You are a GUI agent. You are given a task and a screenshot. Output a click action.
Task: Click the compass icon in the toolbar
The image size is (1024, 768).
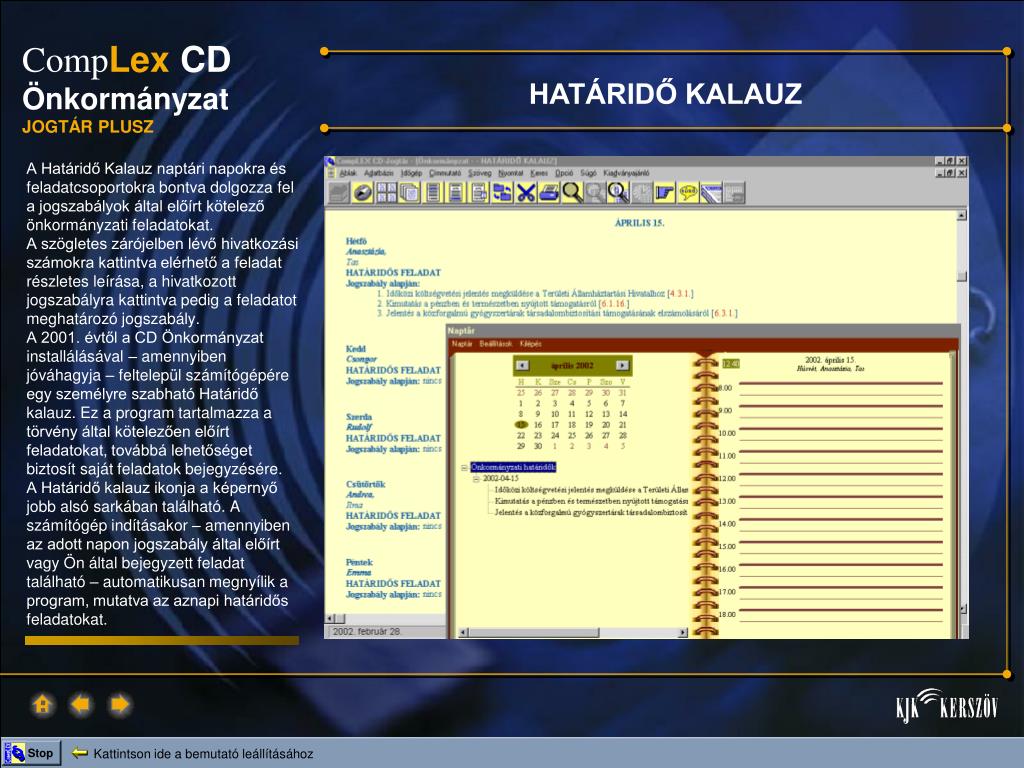(362, 193)
